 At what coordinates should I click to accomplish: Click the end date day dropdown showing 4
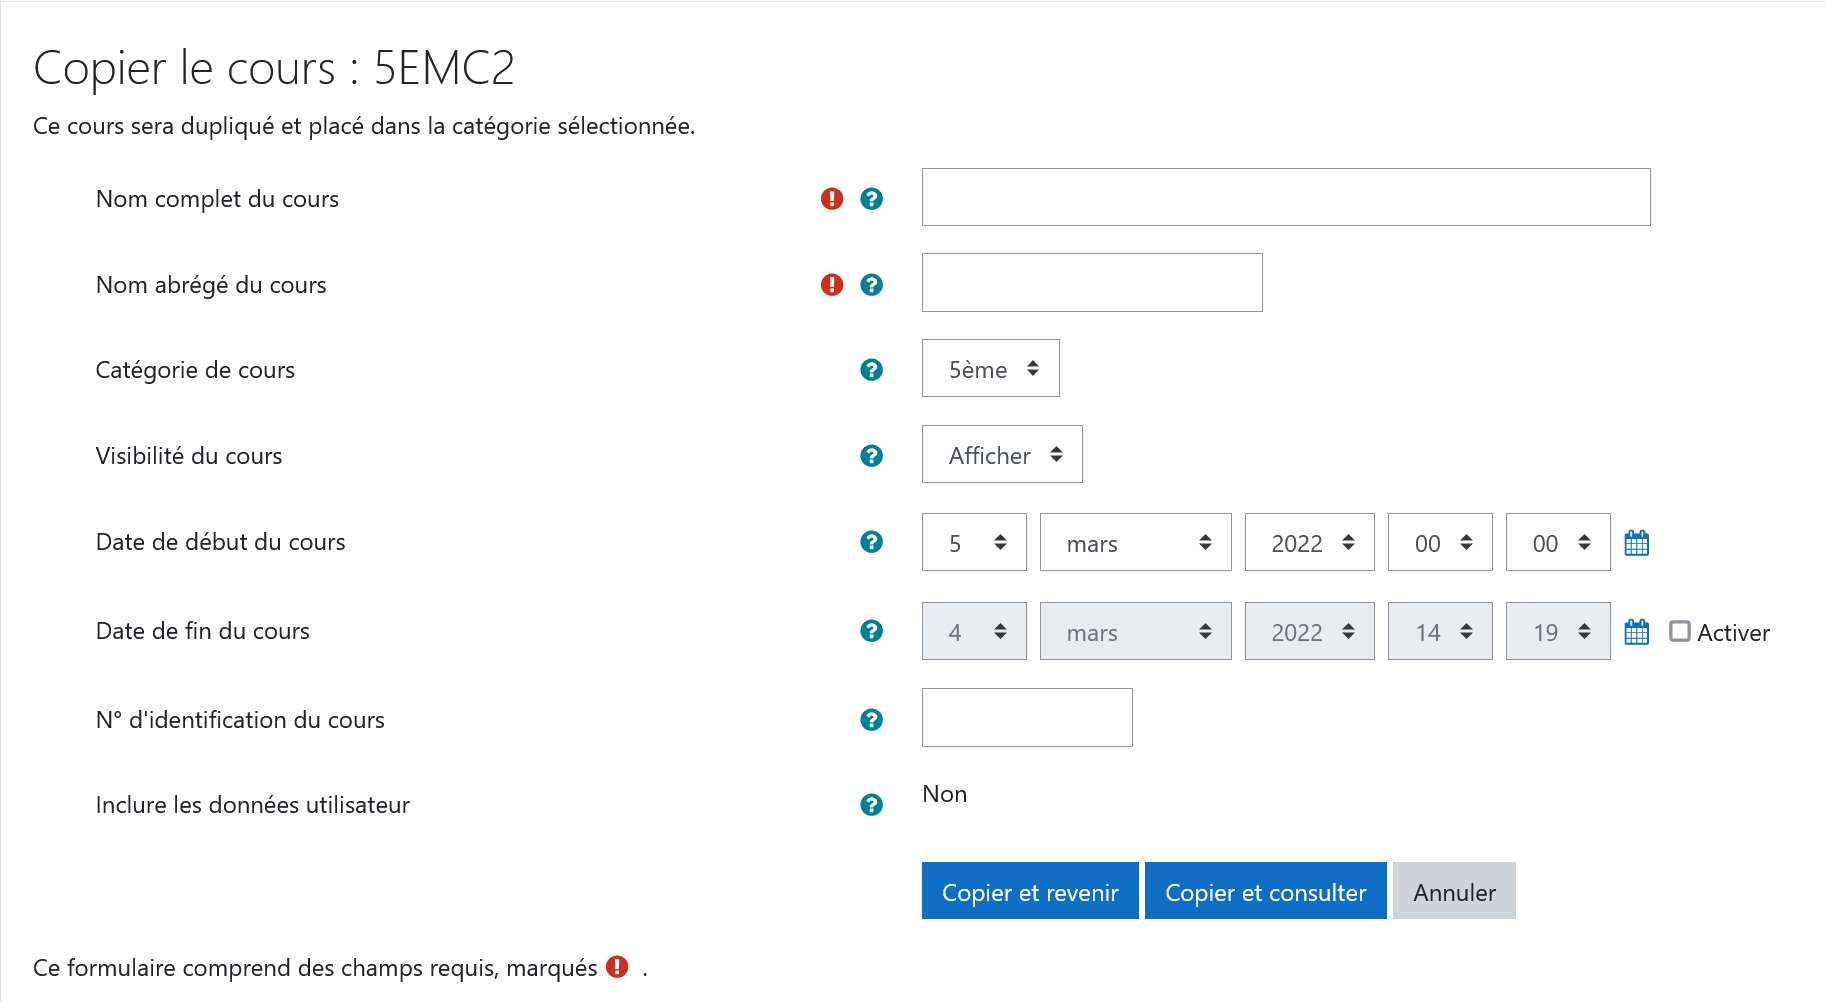click(974, 631)
